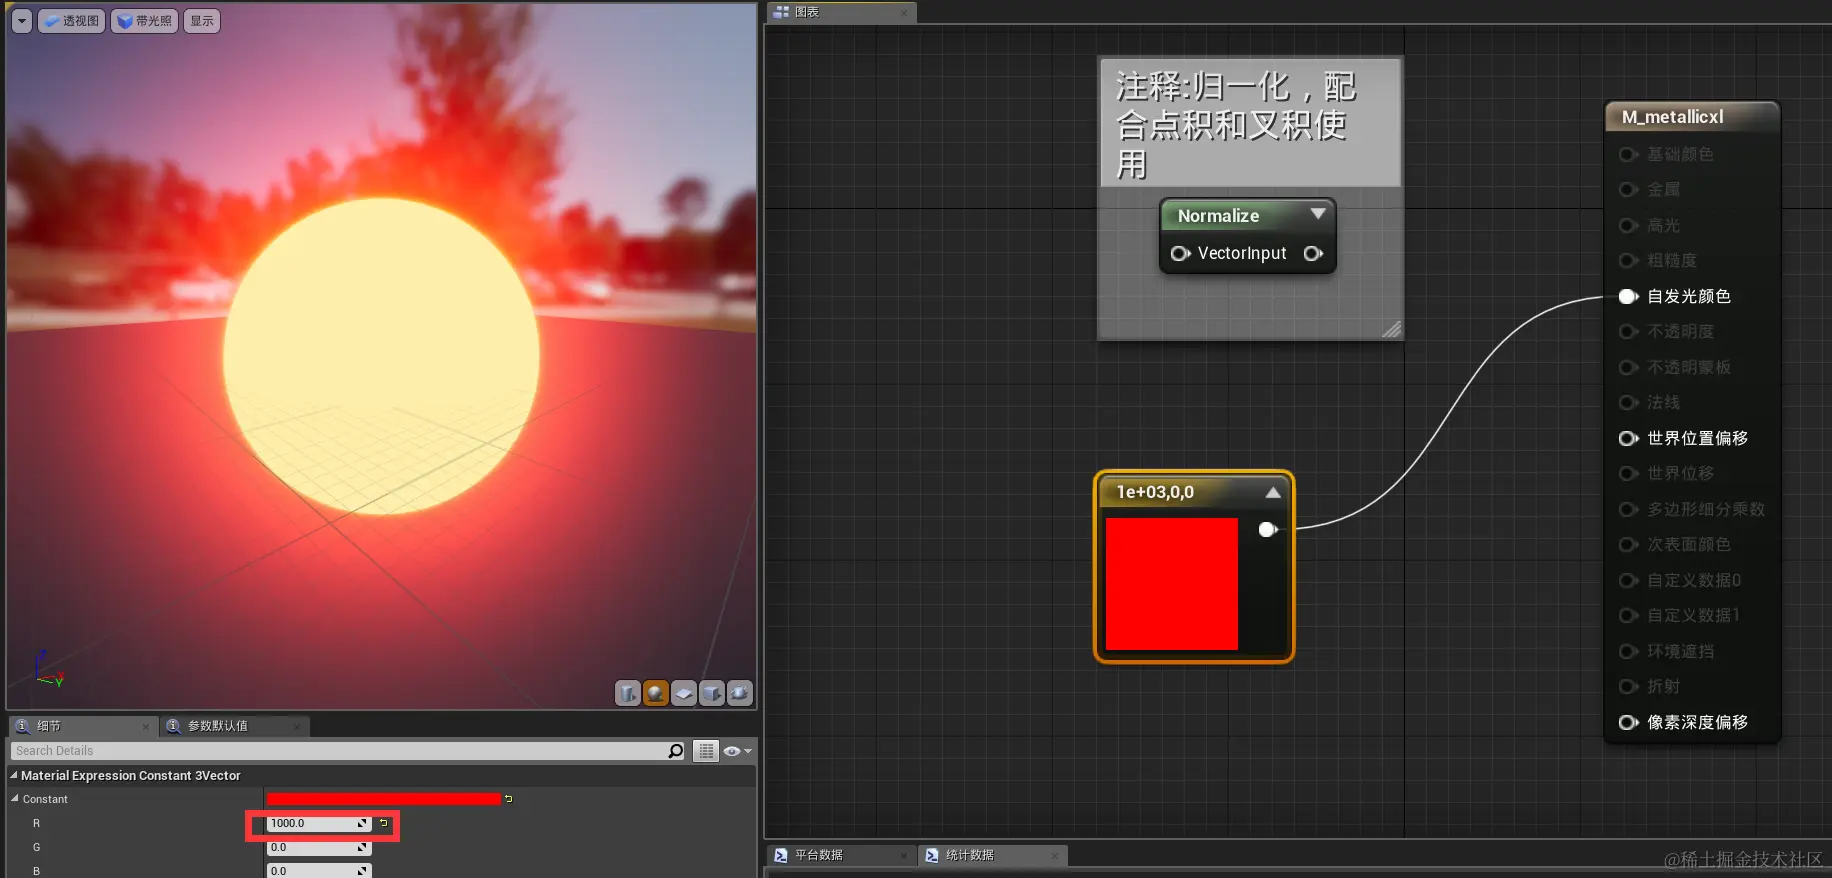Click the 不透明蒙板 opacity mask pin
Image resolution: width=1832 pixels, height=878 pixels.
pos(1628,367)
